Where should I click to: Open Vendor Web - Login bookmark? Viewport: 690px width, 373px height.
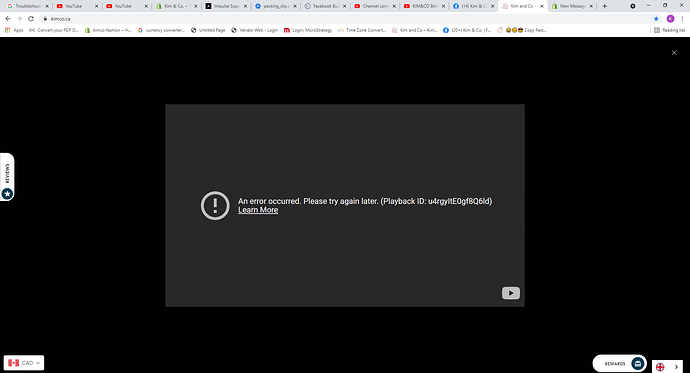(254, 30)
